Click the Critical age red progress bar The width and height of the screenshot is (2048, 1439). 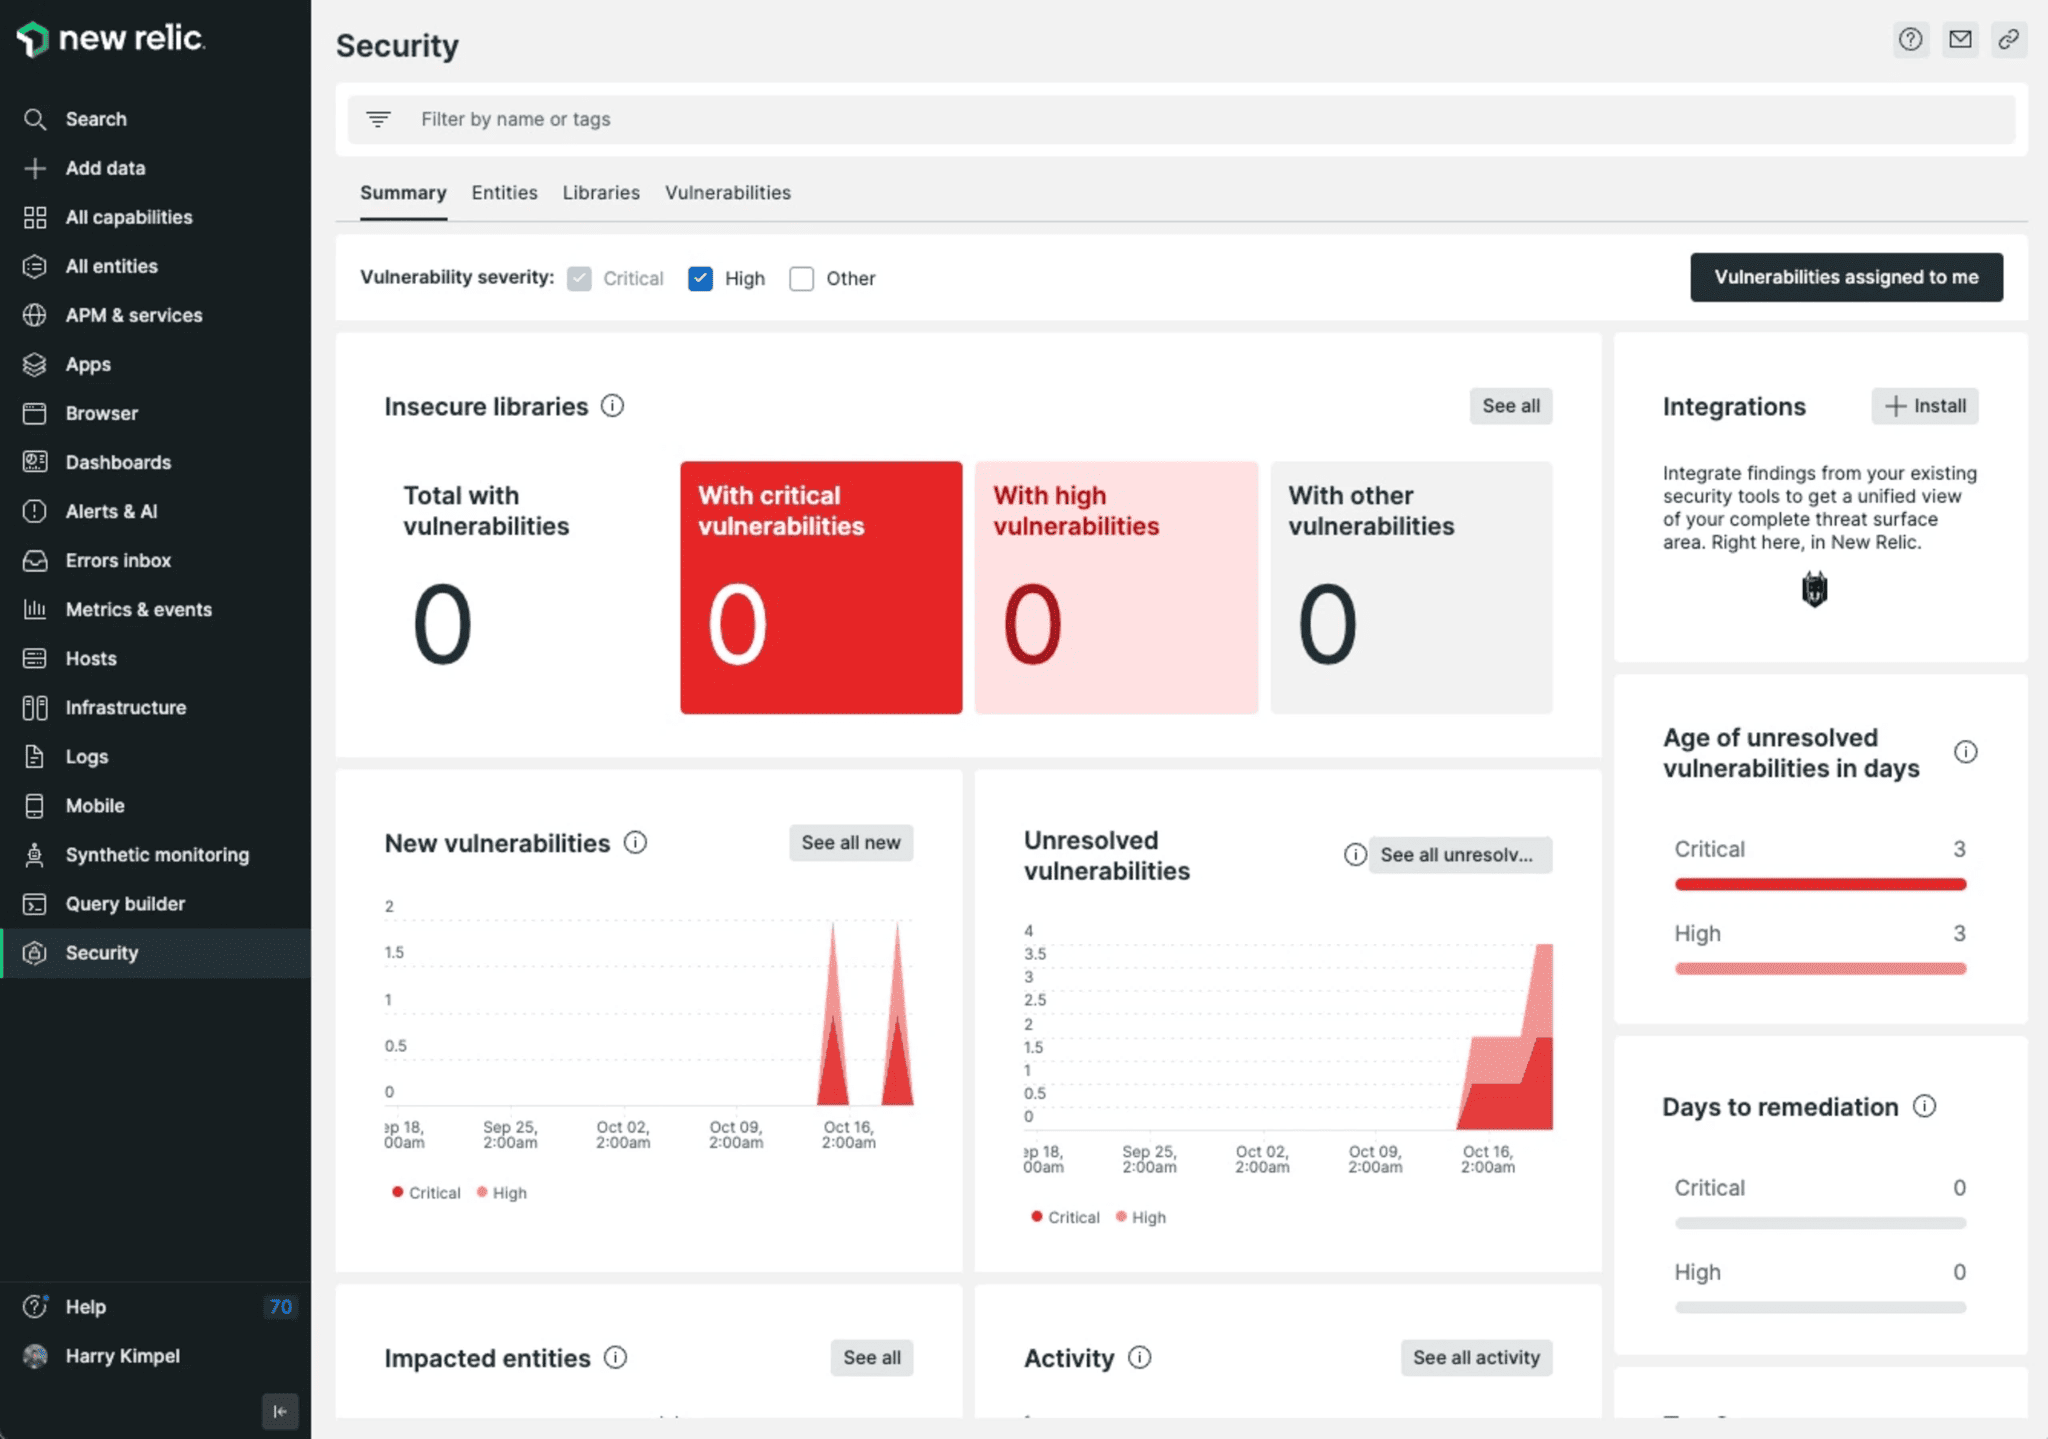[x=1820, y=884]
